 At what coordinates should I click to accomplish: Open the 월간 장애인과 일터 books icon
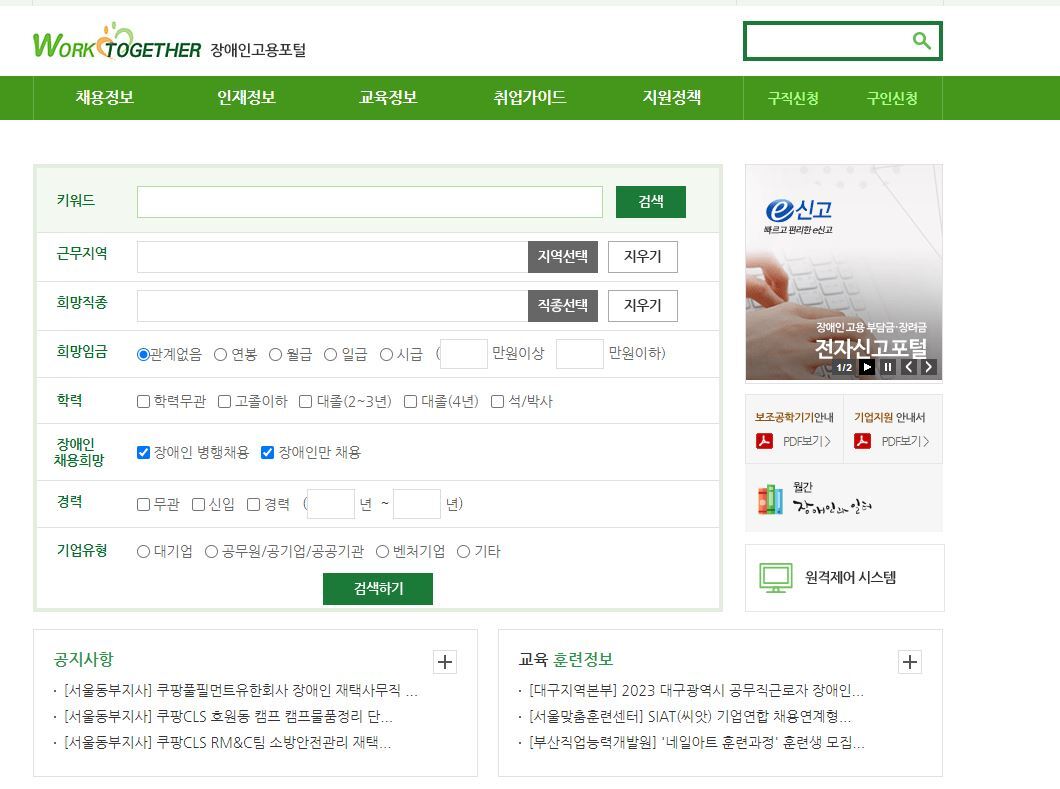click(770, 500)
